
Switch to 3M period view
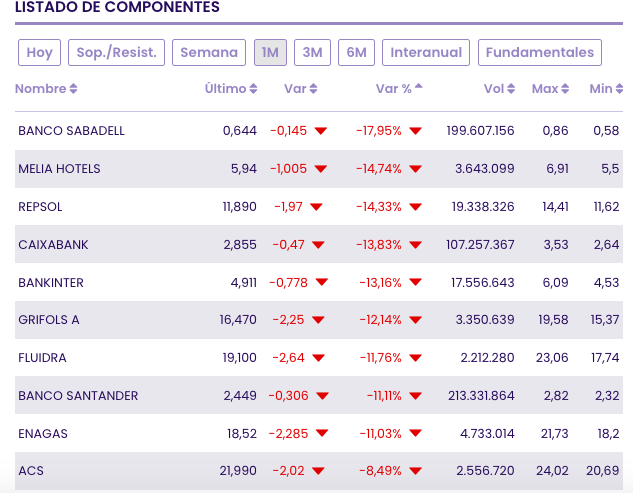click(x=312, y=52)
